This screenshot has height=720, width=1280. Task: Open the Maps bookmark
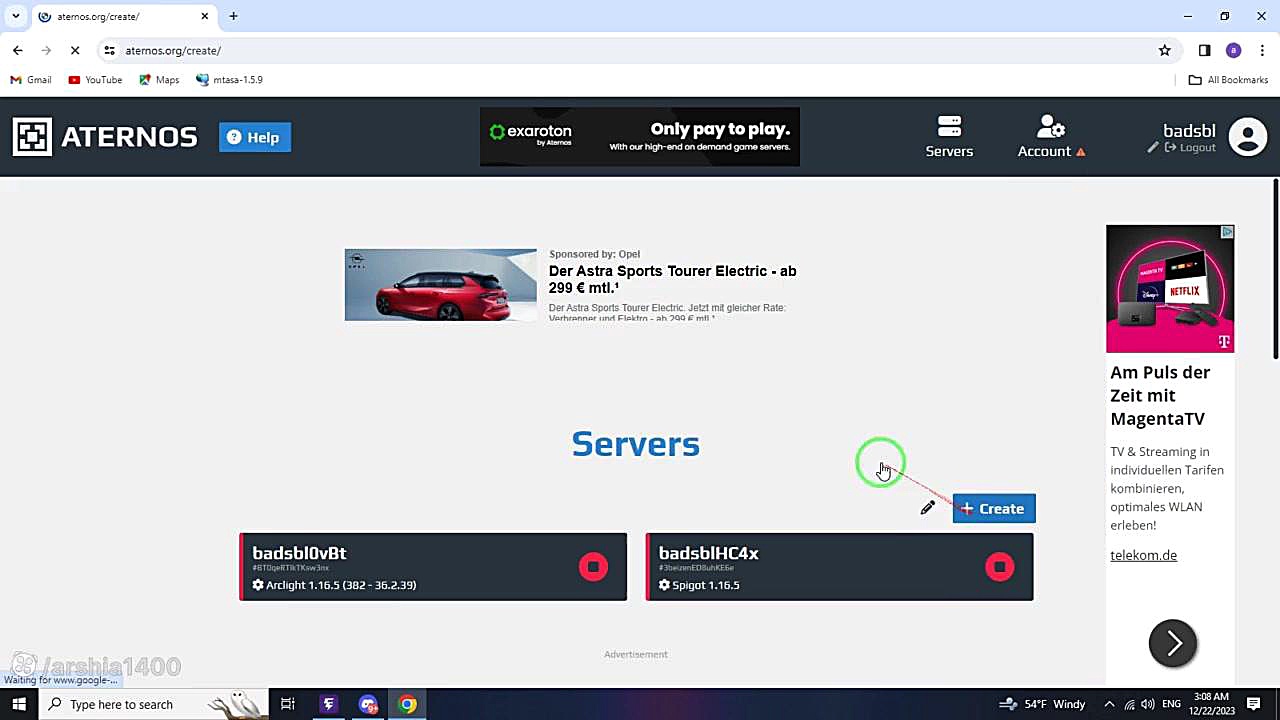pyautogui.click(x=159, y=80)
